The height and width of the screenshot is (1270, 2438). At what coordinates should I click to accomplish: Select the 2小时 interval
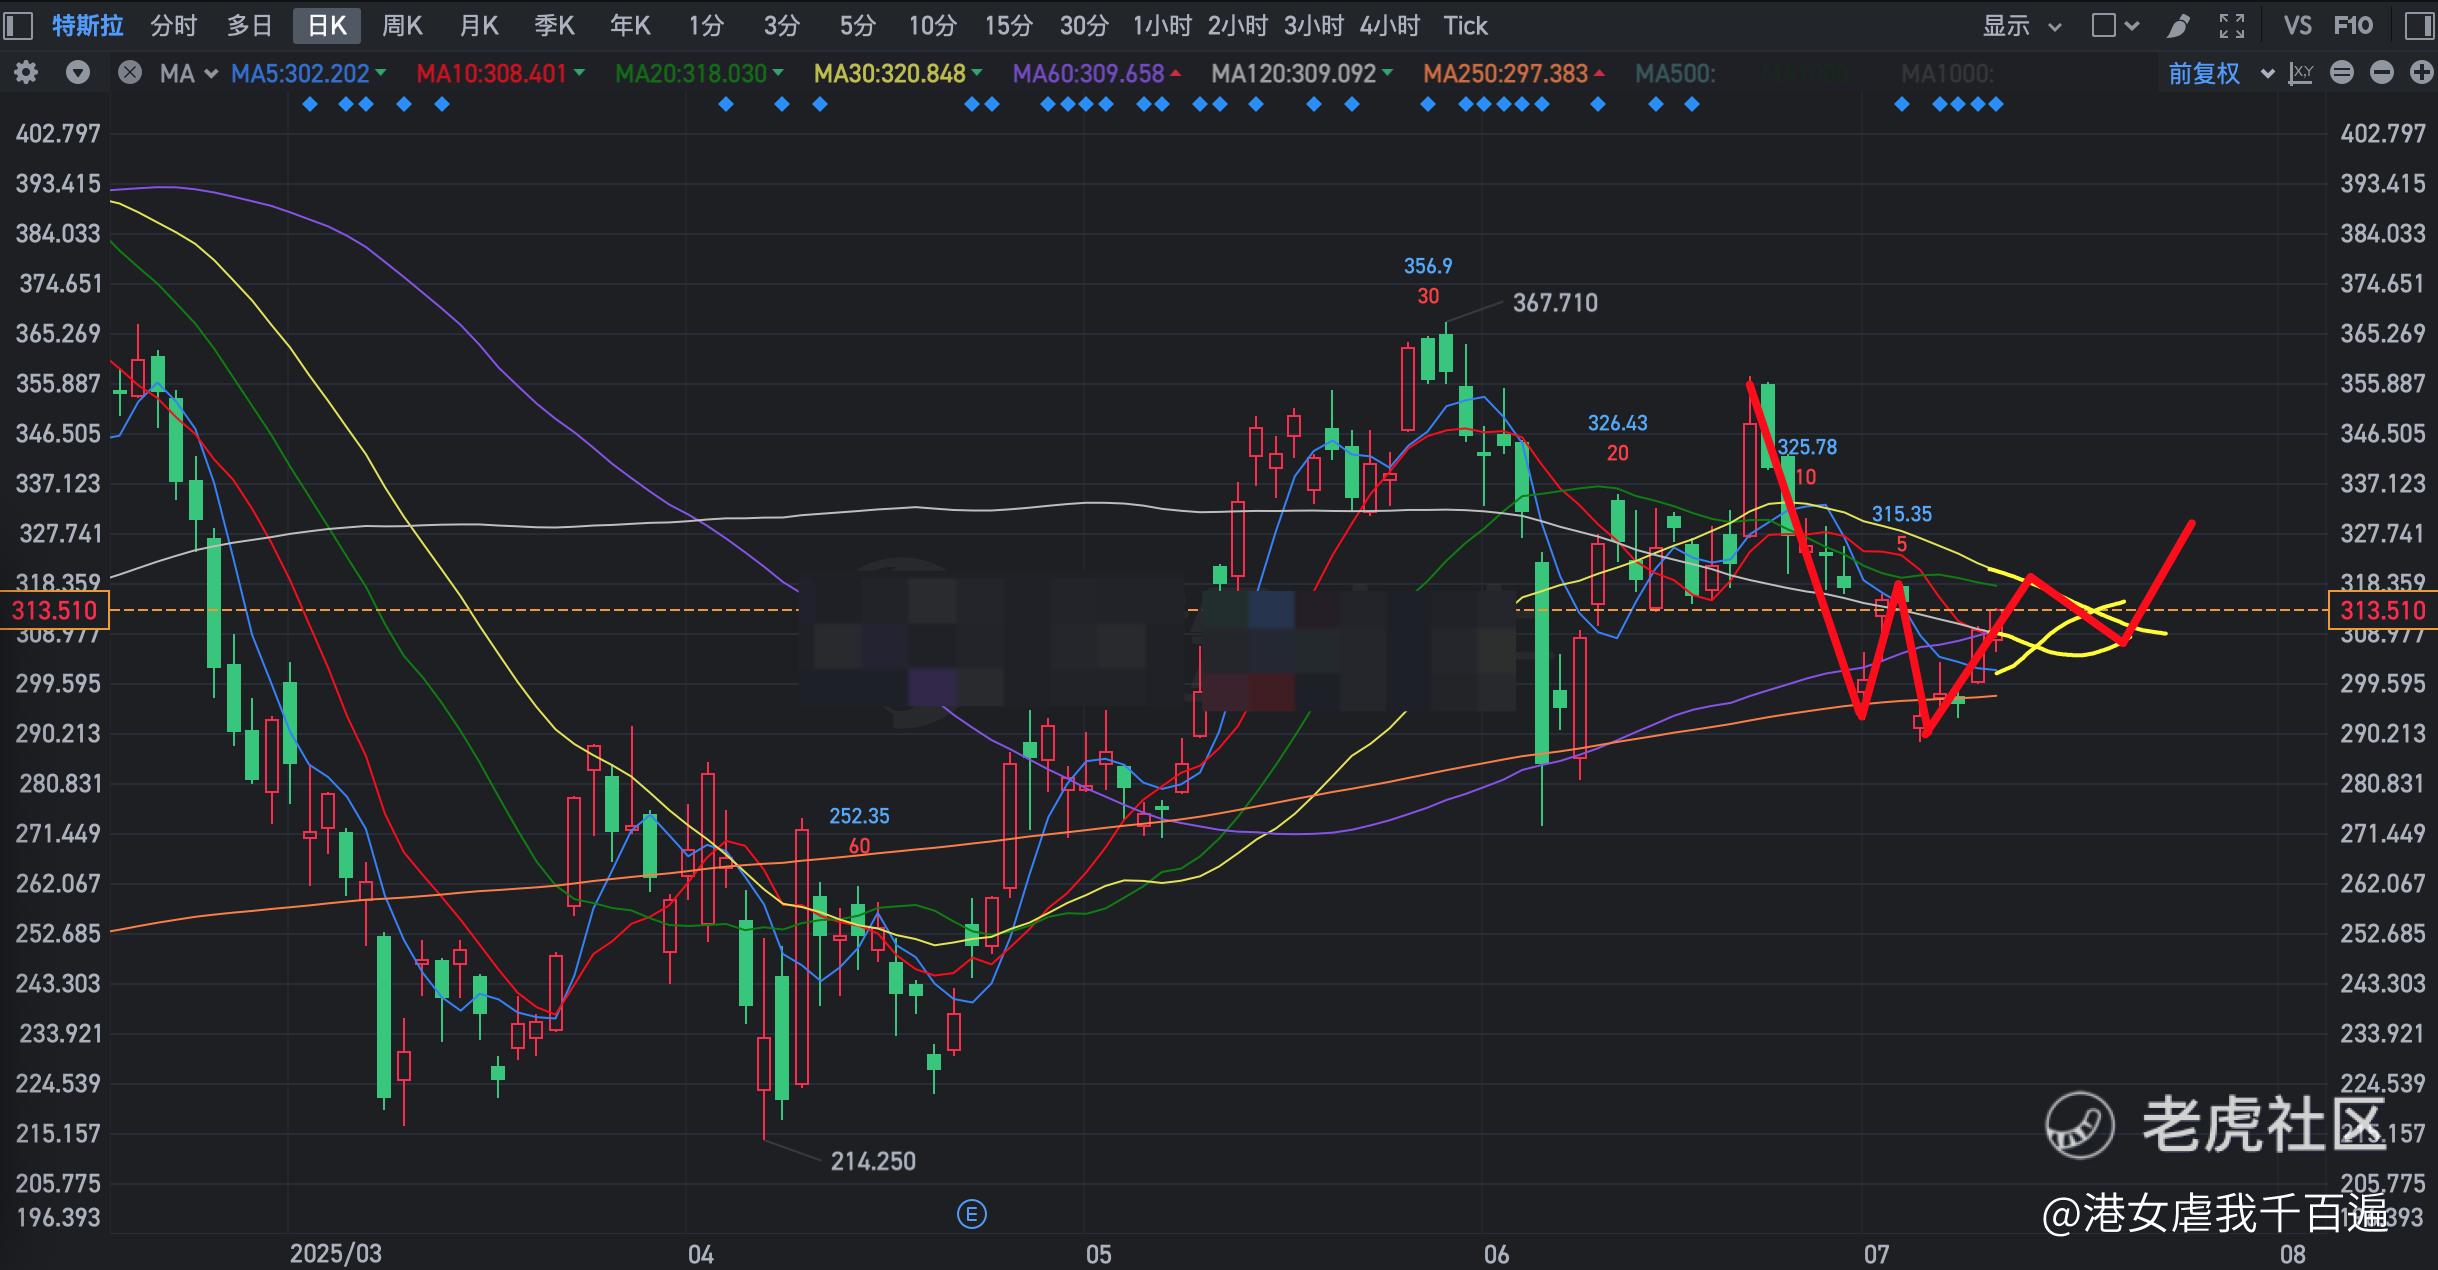tap(1238, 26)
